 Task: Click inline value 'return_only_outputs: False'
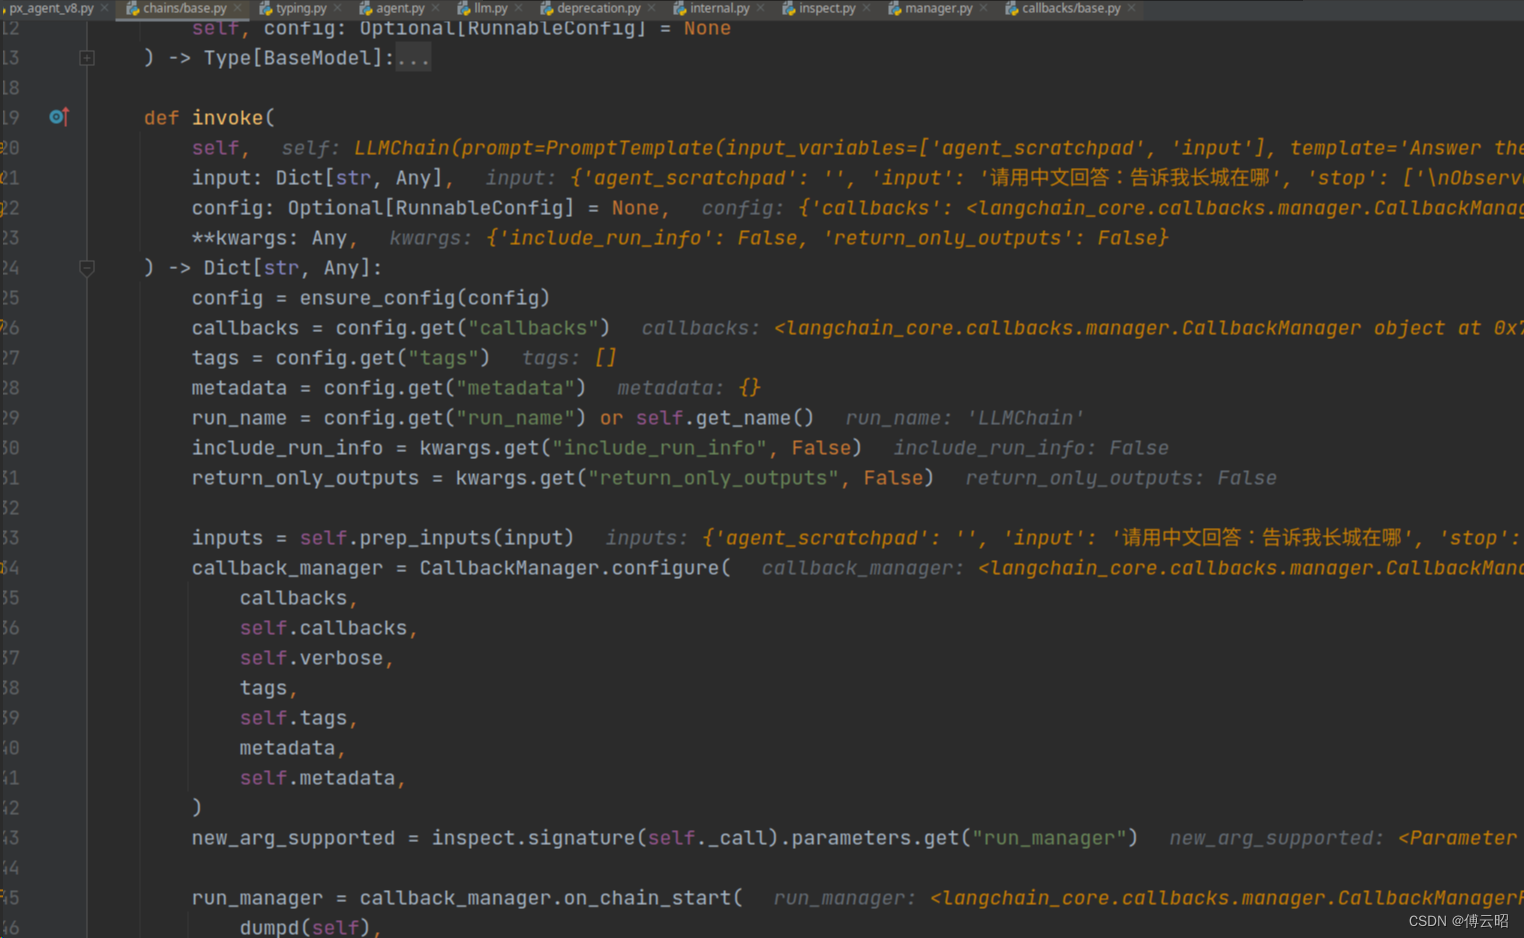click(x=1121, y=478)
